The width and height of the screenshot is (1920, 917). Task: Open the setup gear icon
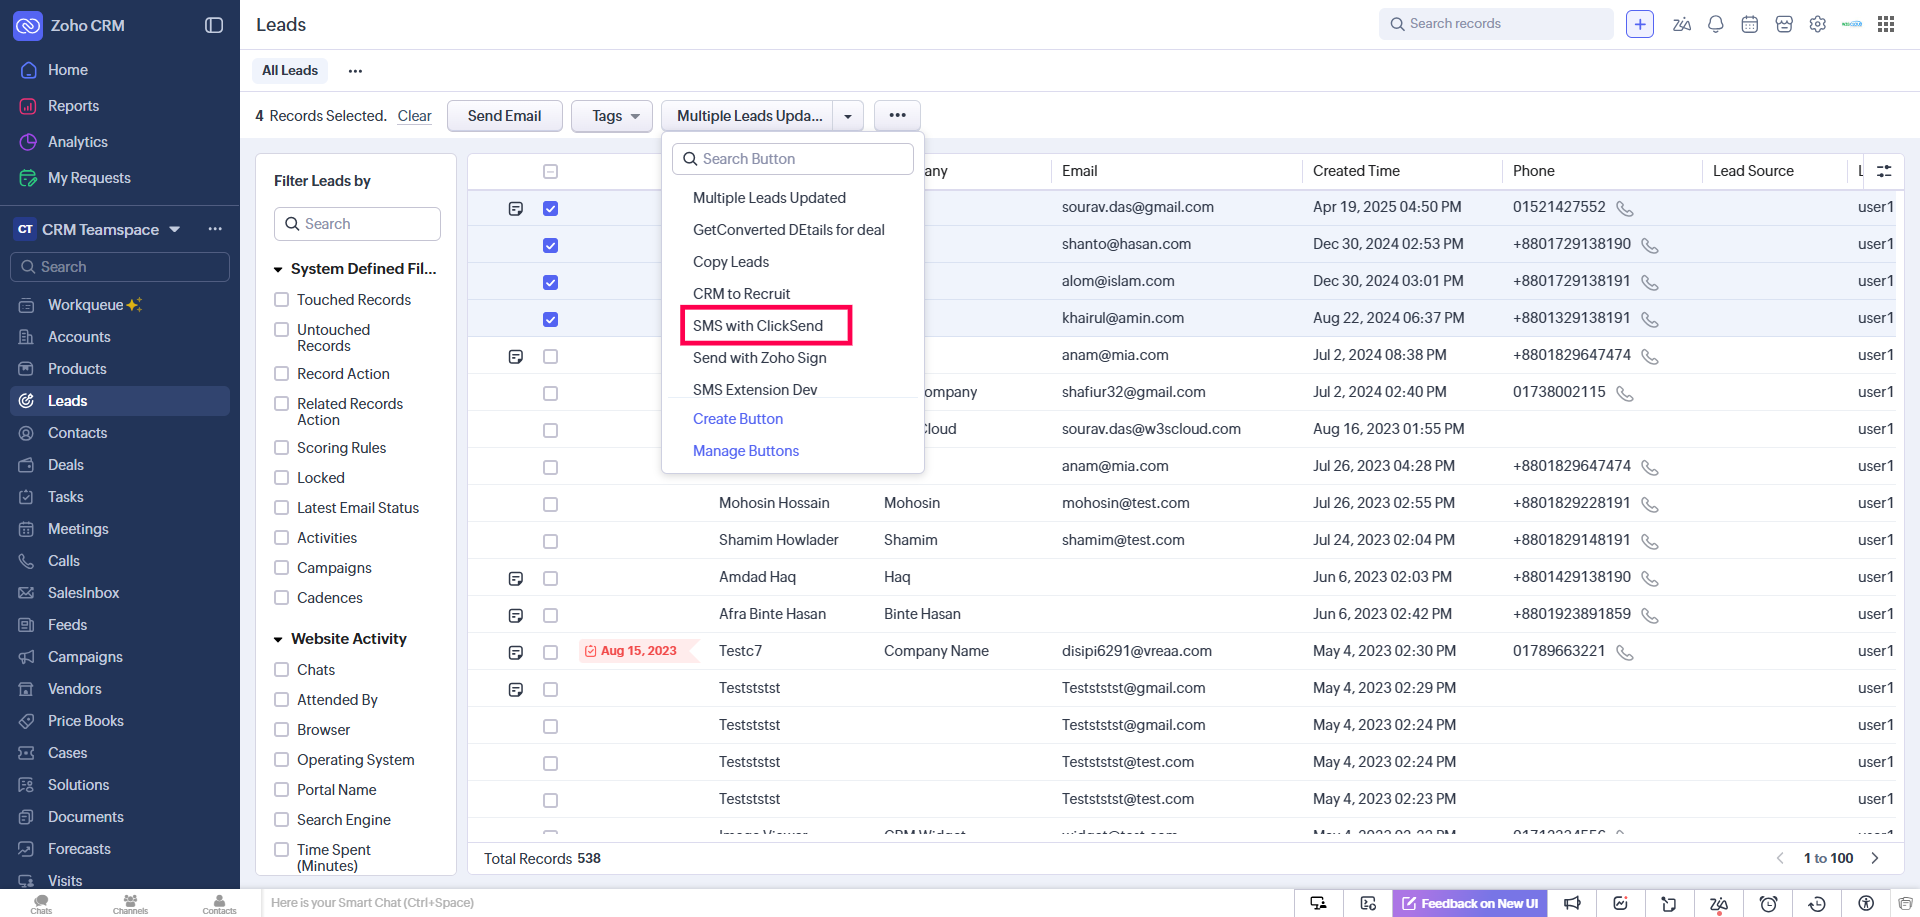[1817, 24]
